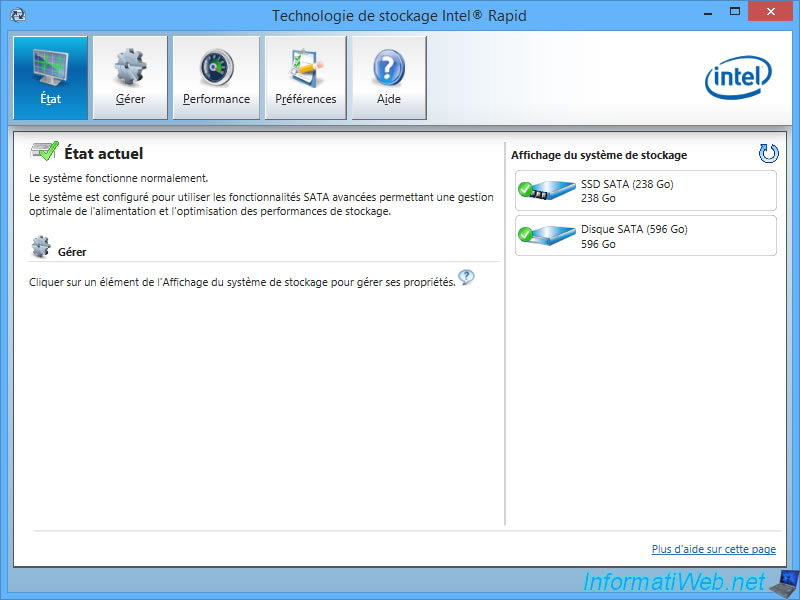The width and height of the screenshot is (800, 600).
Task: Select the SSD SATA (238 Go) drive
Action: (x=646, y=191)
